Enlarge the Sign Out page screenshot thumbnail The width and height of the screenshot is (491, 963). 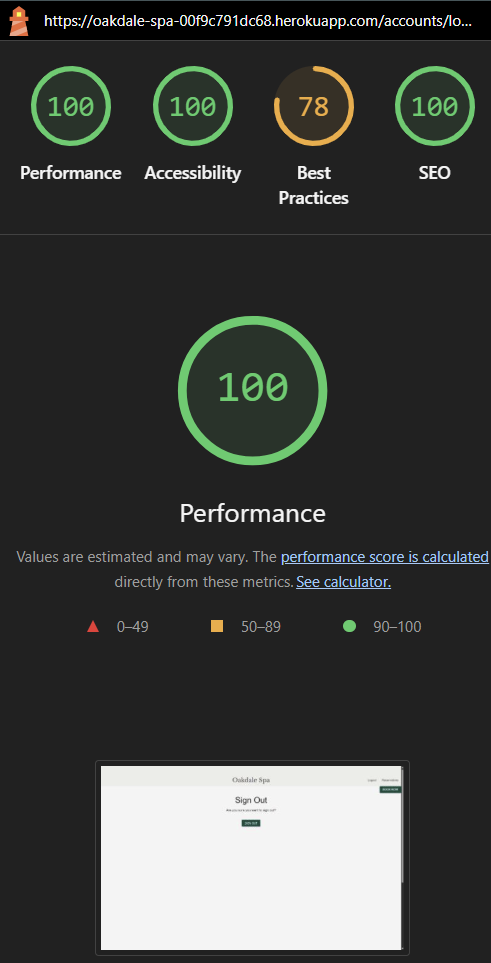click(x=252, y=857)
